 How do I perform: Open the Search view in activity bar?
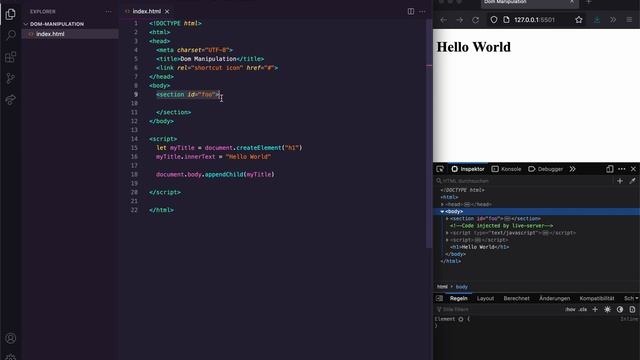[x=11, y=35]
